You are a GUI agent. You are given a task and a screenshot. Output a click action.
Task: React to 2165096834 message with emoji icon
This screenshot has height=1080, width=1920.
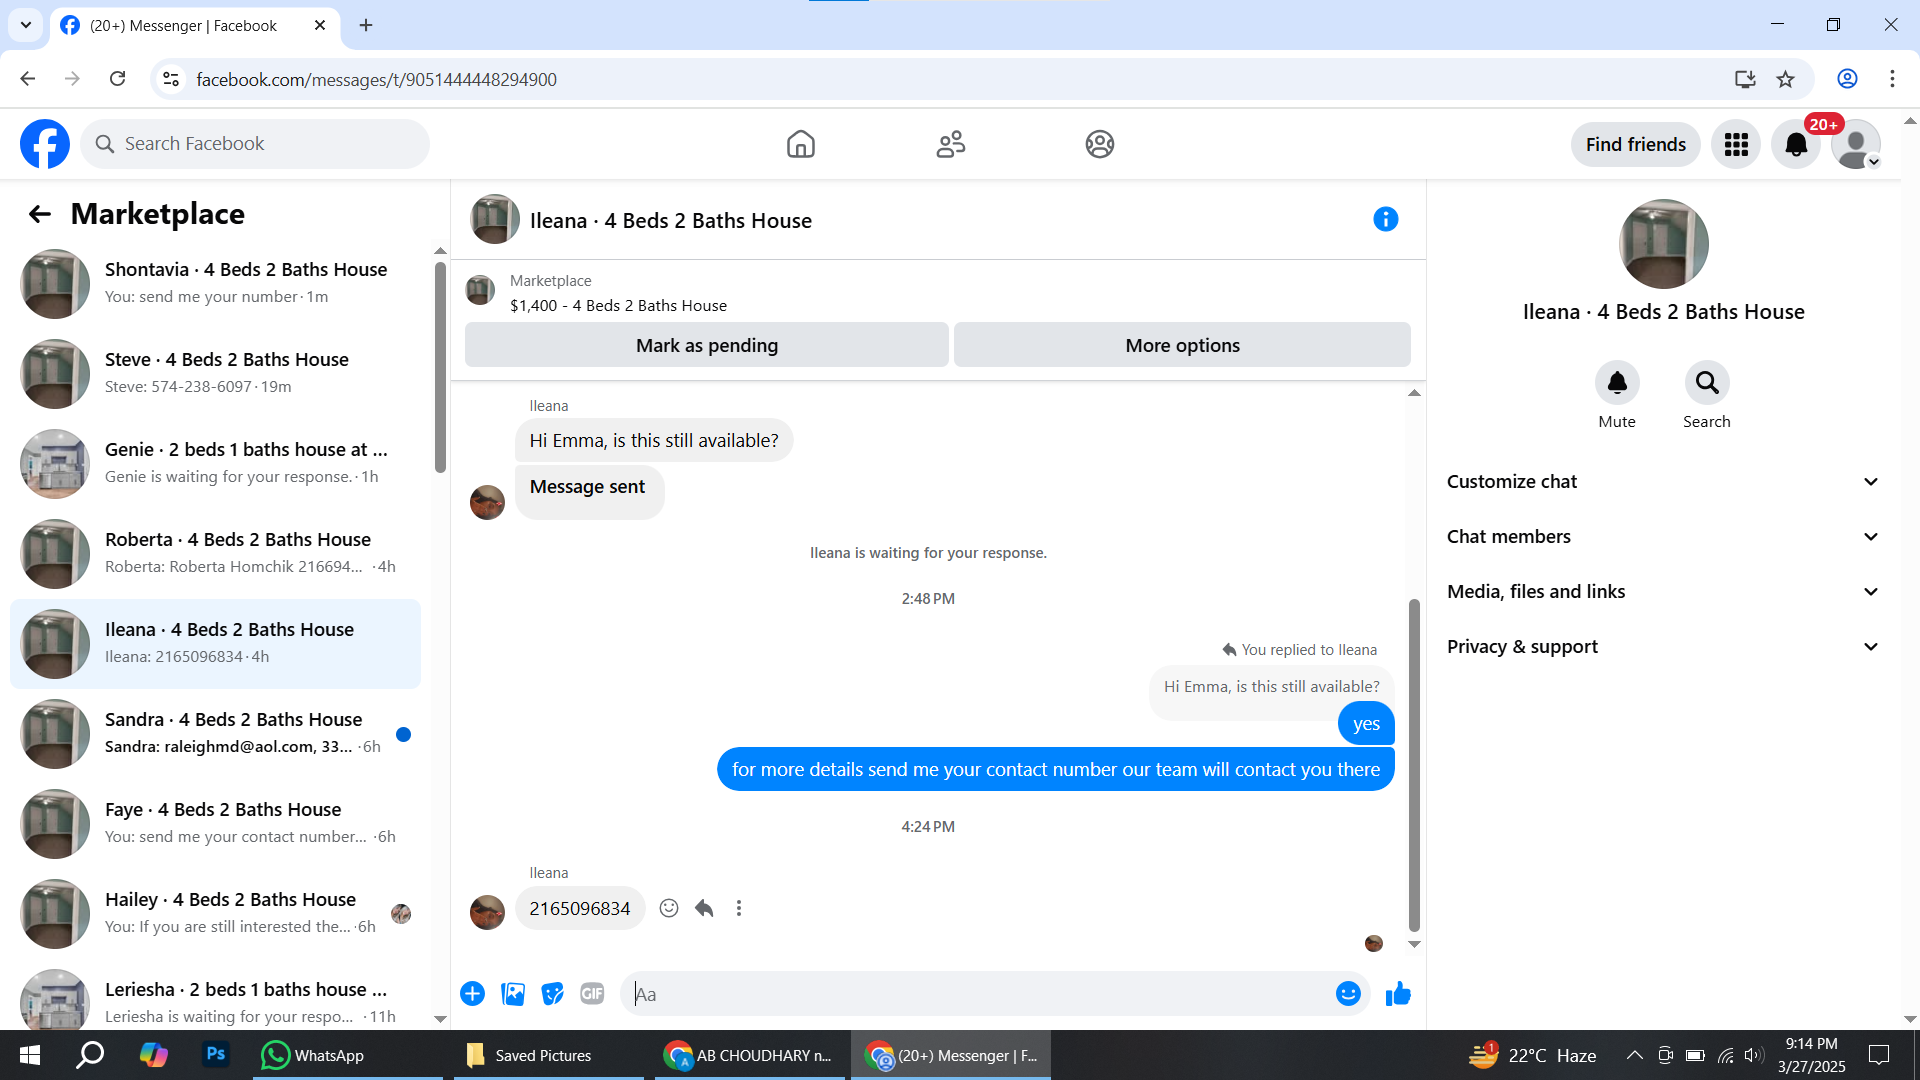click(x=669, y=908)
